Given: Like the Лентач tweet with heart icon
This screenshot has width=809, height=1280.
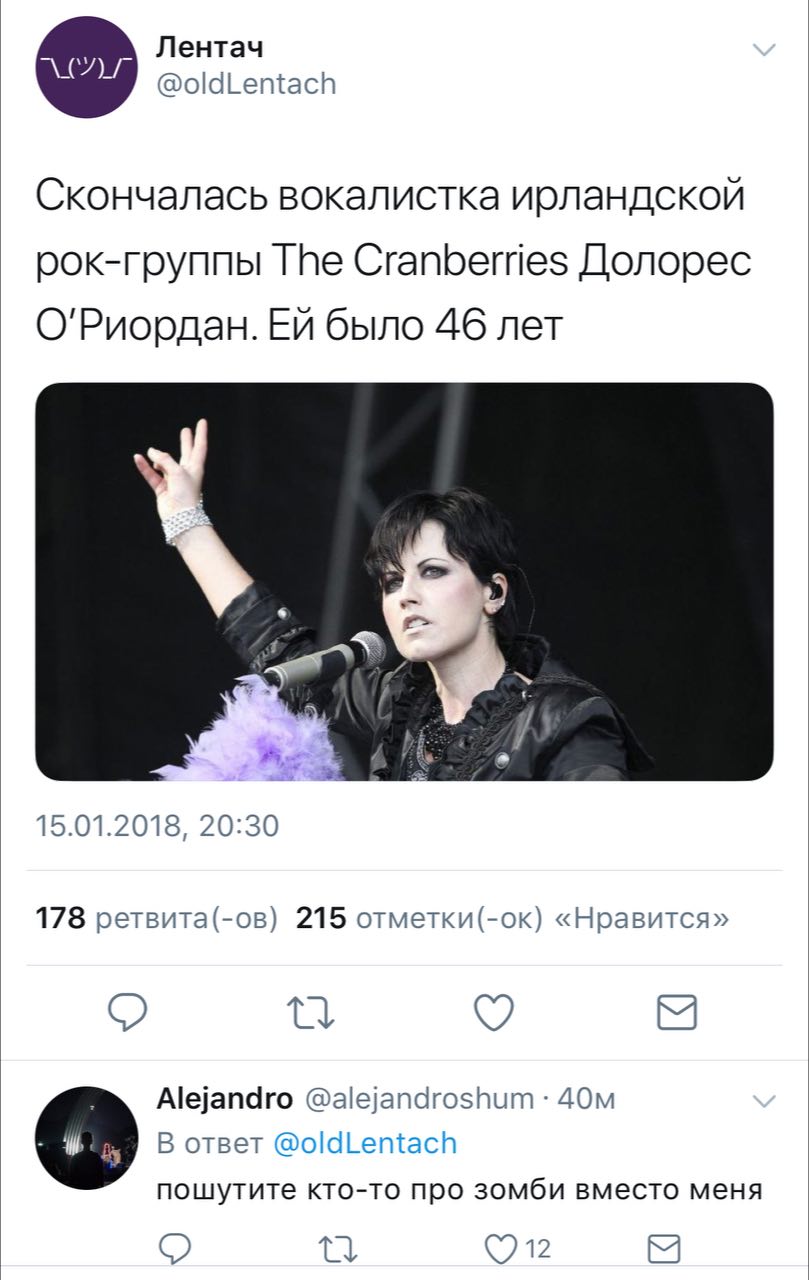Looking at the screenshot, I should tap(493, 1013).
